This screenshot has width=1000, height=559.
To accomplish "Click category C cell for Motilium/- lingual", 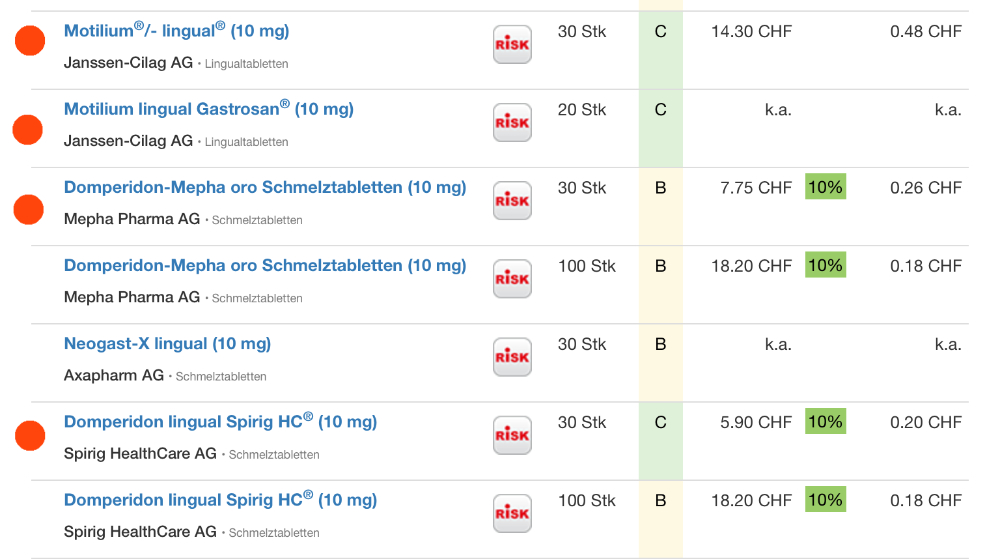I will (660, 32).
